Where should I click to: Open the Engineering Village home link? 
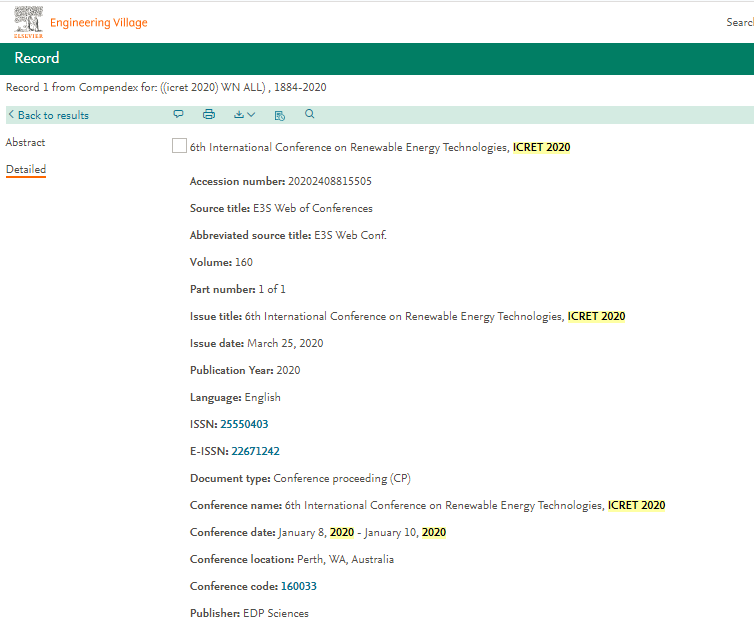pyautogui.click(x=99, y=23)
